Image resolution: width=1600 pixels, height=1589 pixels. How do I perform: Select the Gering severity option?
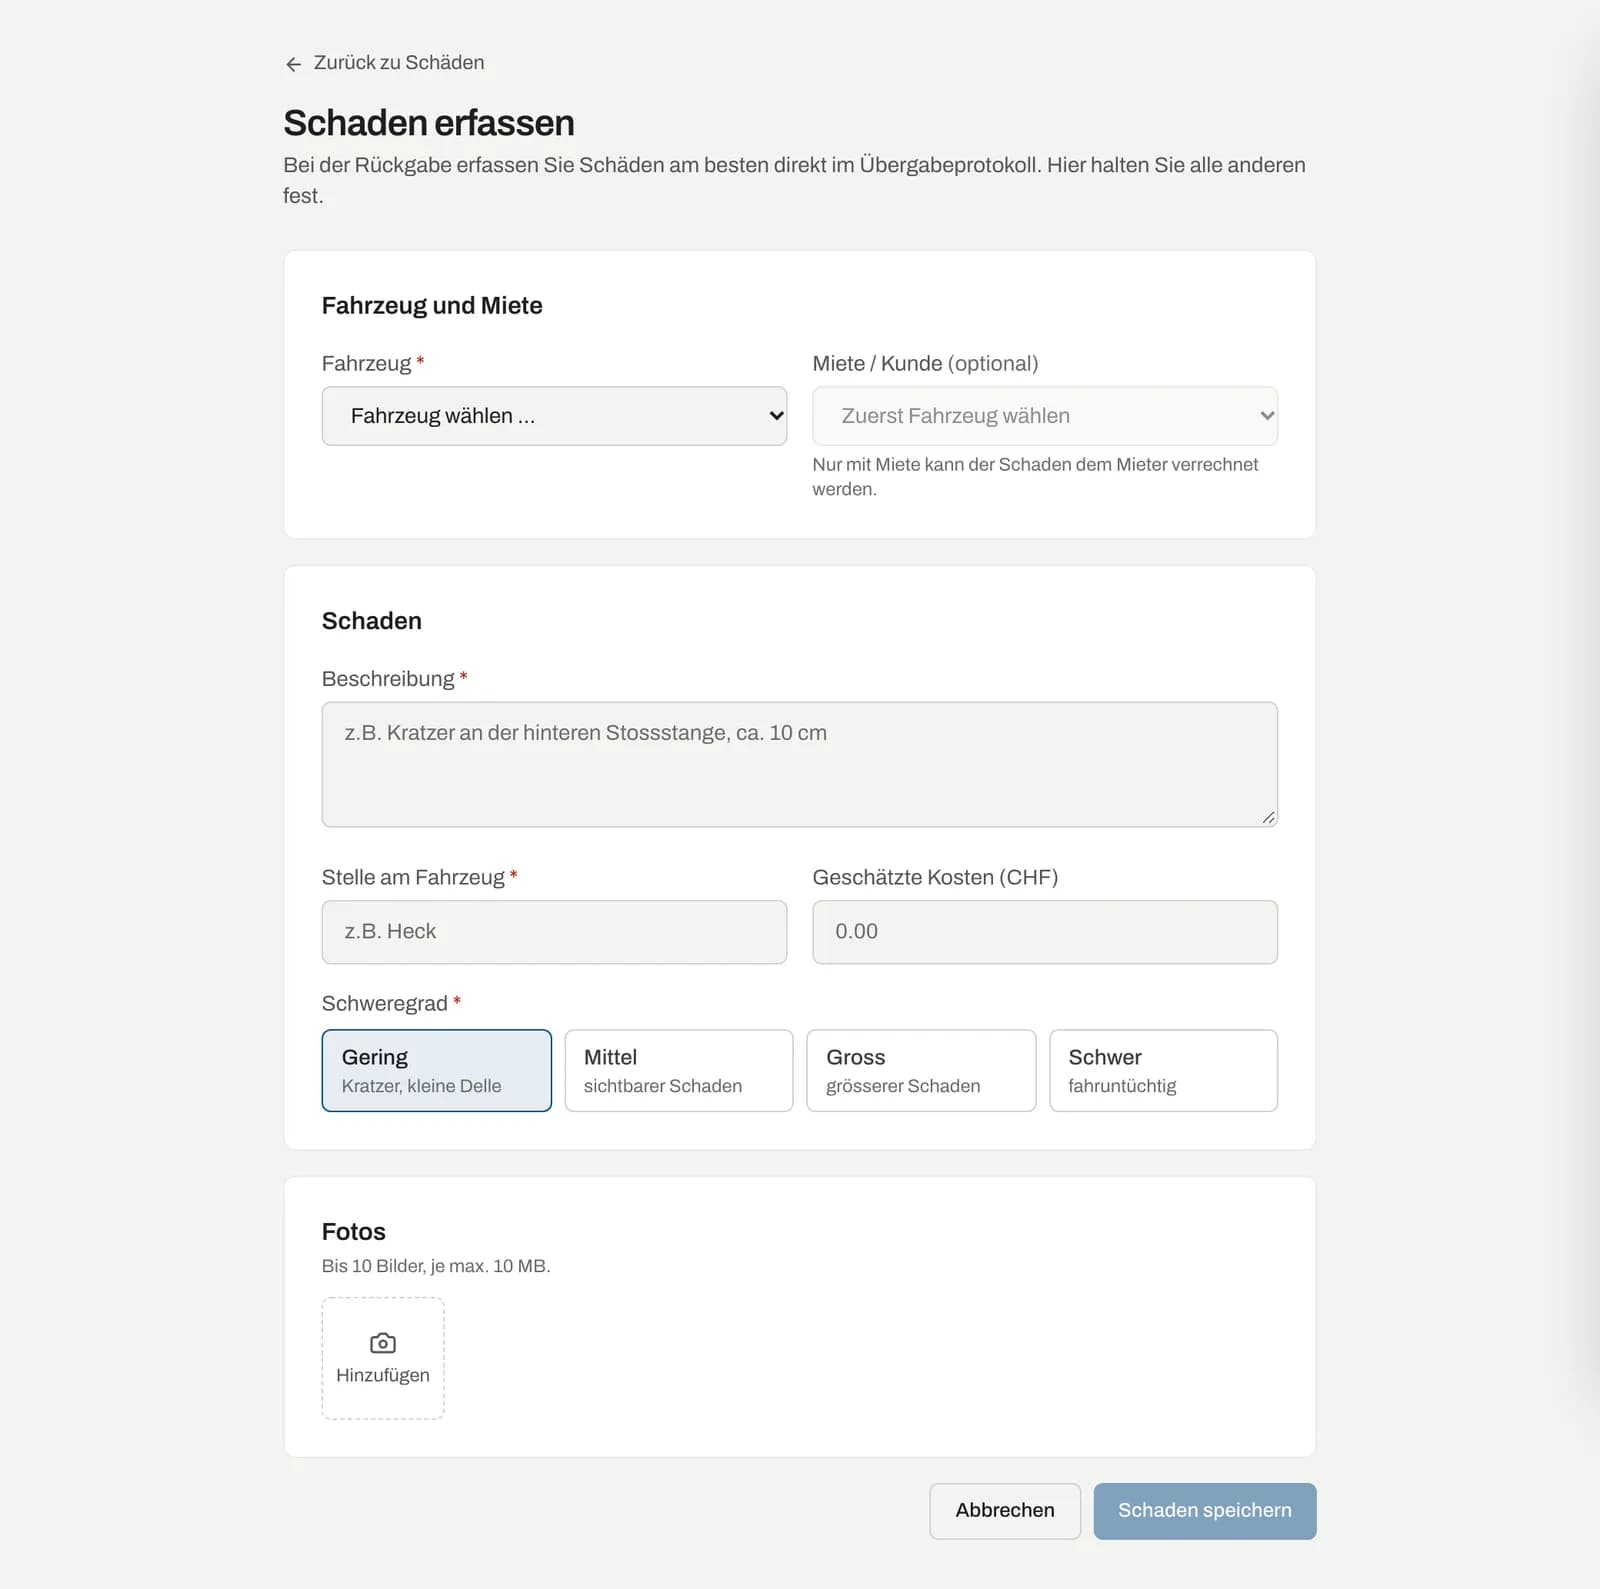[437, 1070]
